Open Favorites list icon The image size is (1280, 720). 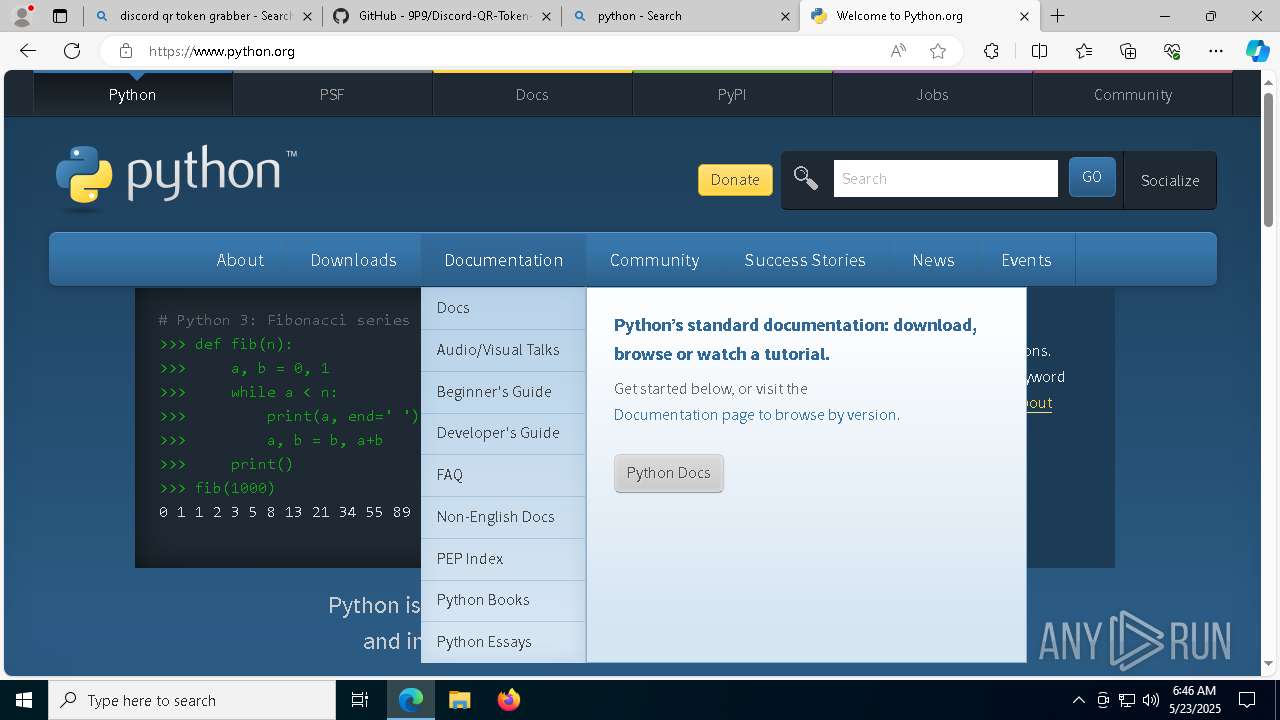(x=1084, y=51)
